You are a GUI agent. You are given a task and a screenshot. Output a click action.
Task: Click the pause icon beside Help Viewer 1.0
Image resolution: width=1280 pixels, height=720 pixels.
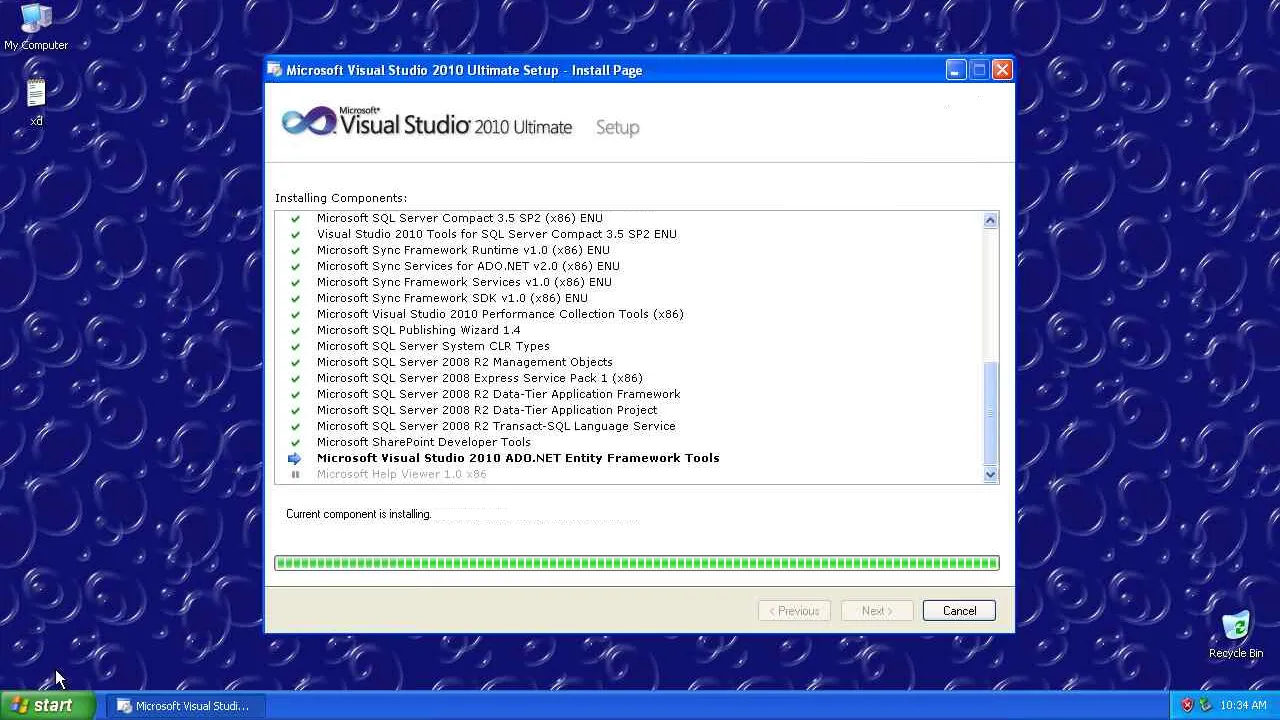click(295, 474)
